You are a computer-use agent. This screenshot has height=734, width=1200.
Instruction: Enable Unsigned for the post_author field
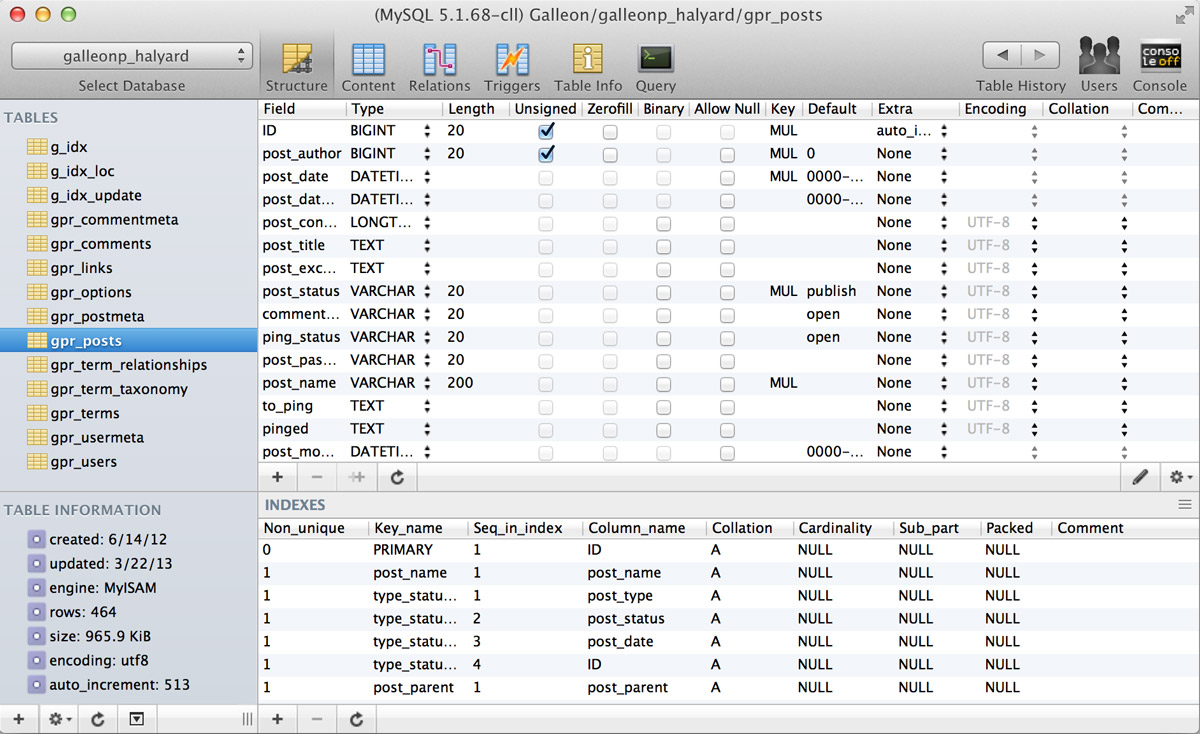(x=545, y=153)
